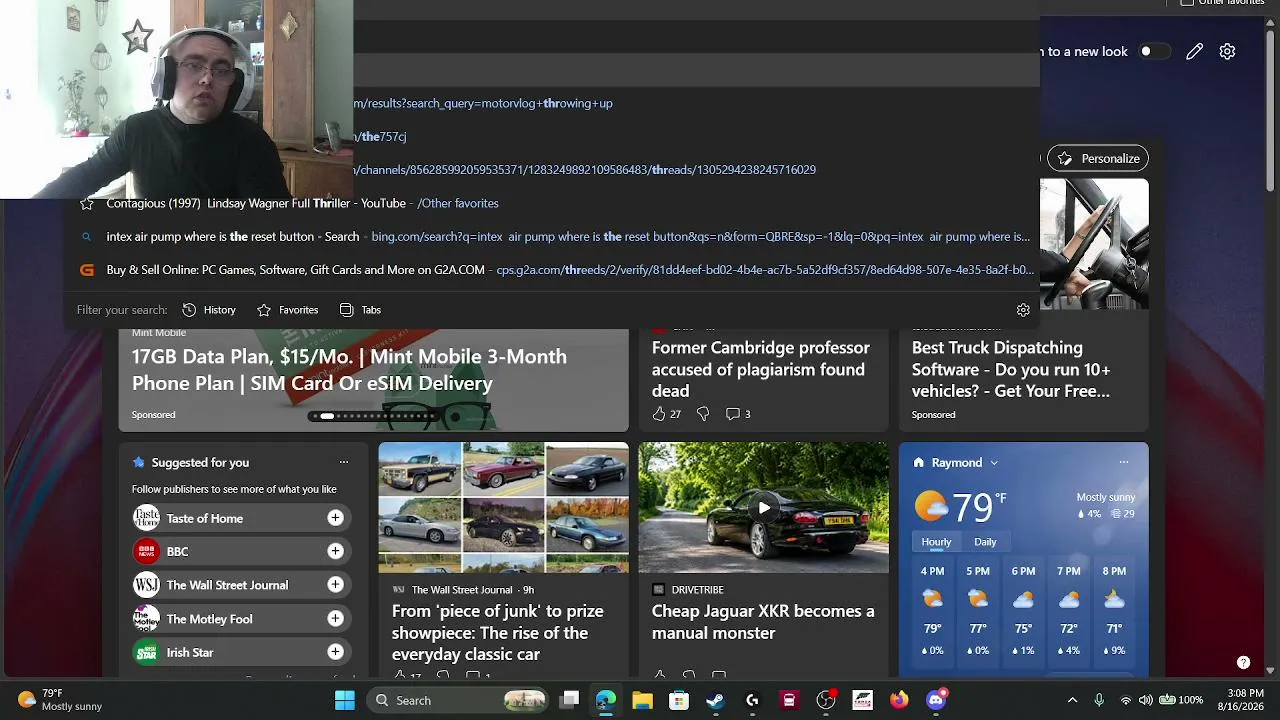Expand the Raymond location dropdown
The image size is (1280, 720).
tap(994, 463)
